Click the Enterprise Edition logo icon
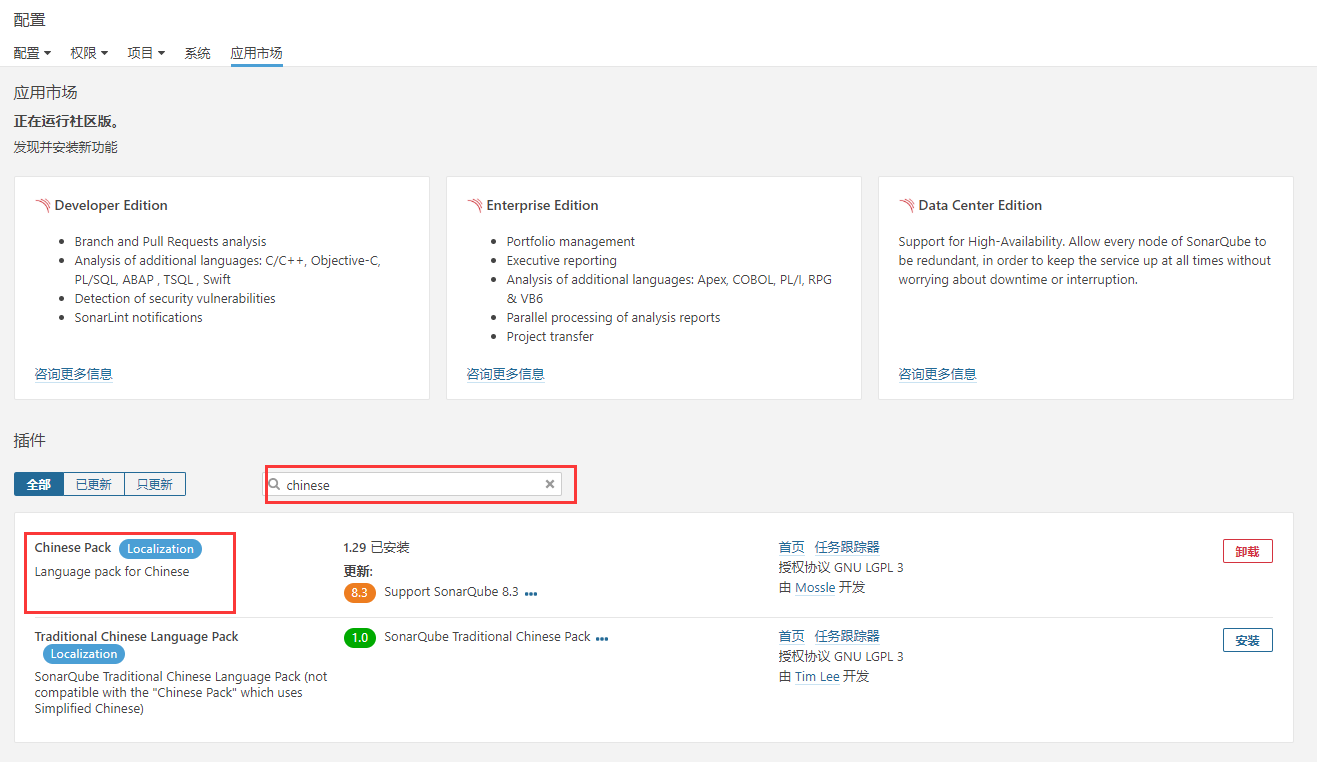This screenshot has width=1317, height=762. pos(474,205)
